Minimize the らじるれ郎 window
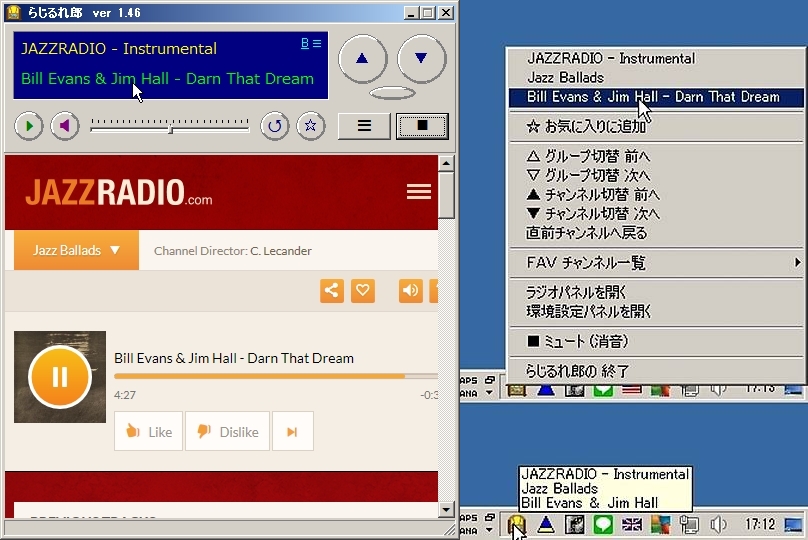Viewport: 808px width, 540px height. [x=411, y=13]
